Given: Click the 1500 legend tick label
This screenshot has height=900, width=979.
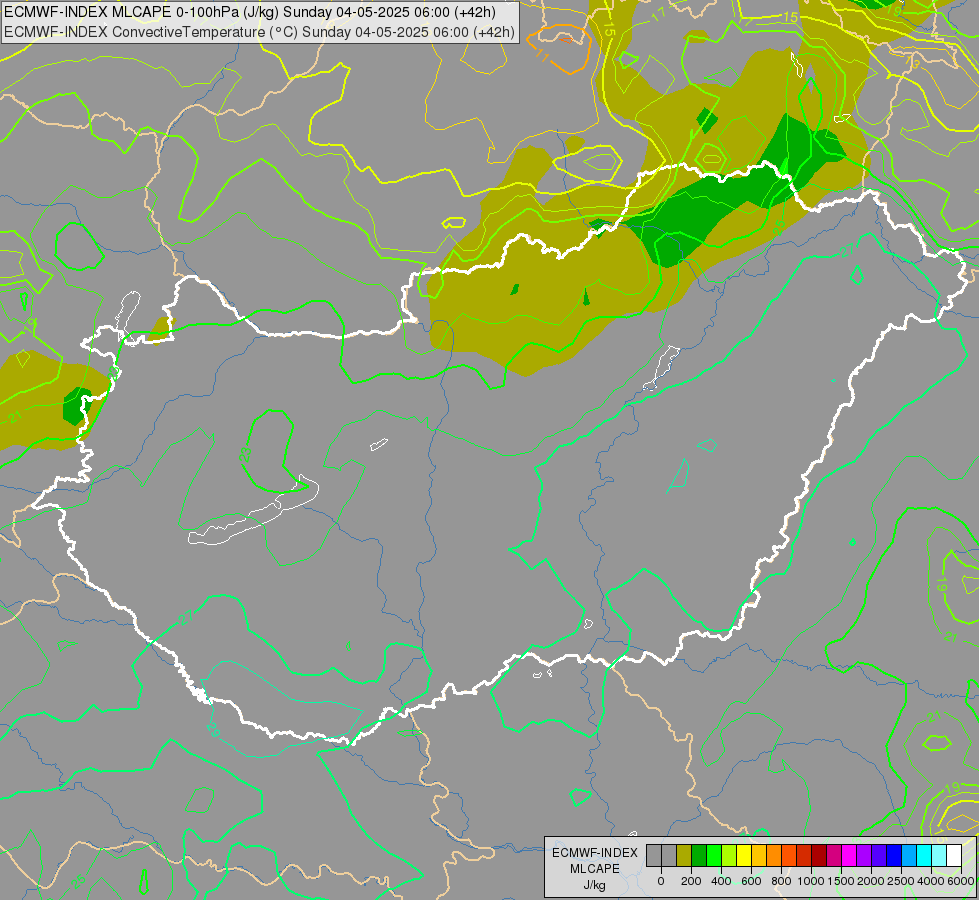Looking at the screenshot, I should [x=842, y=881].
